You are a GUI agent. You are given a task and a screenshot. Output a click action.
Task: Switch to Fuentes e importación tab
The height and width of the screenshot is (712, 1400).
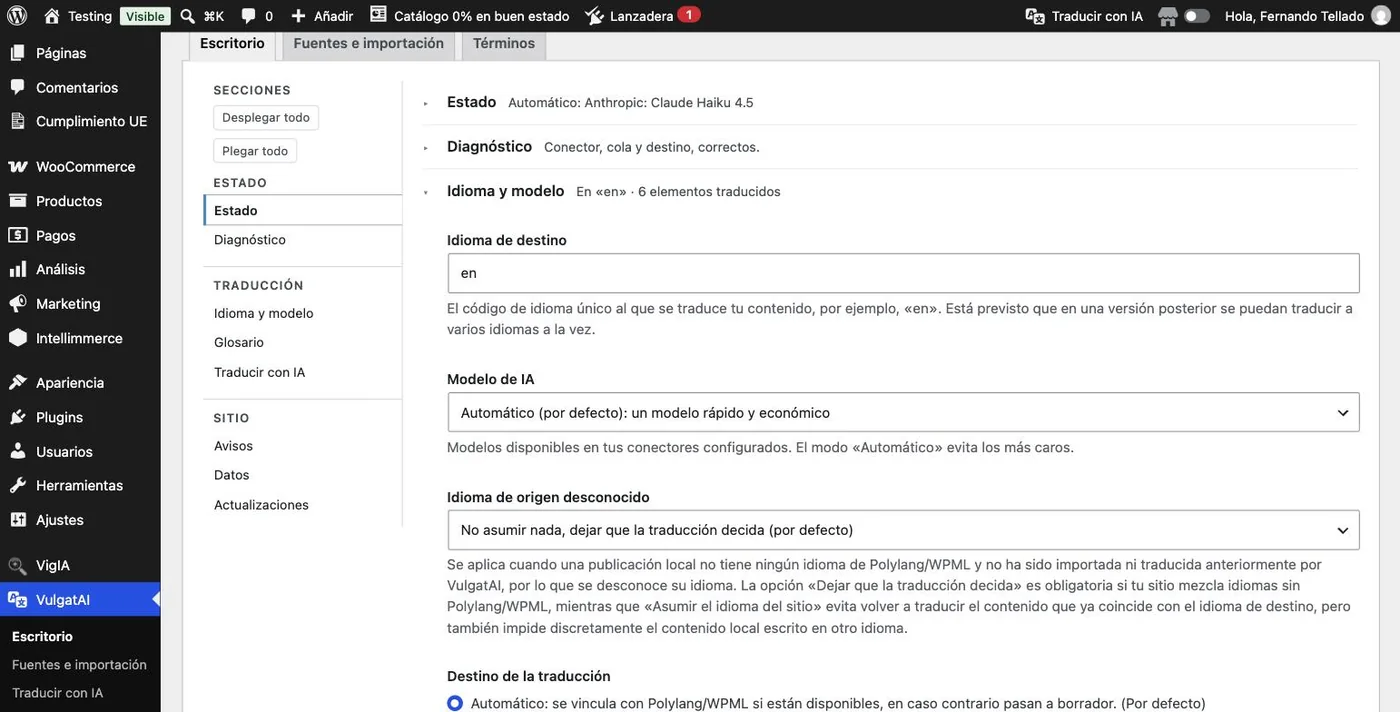pos(368,44)
